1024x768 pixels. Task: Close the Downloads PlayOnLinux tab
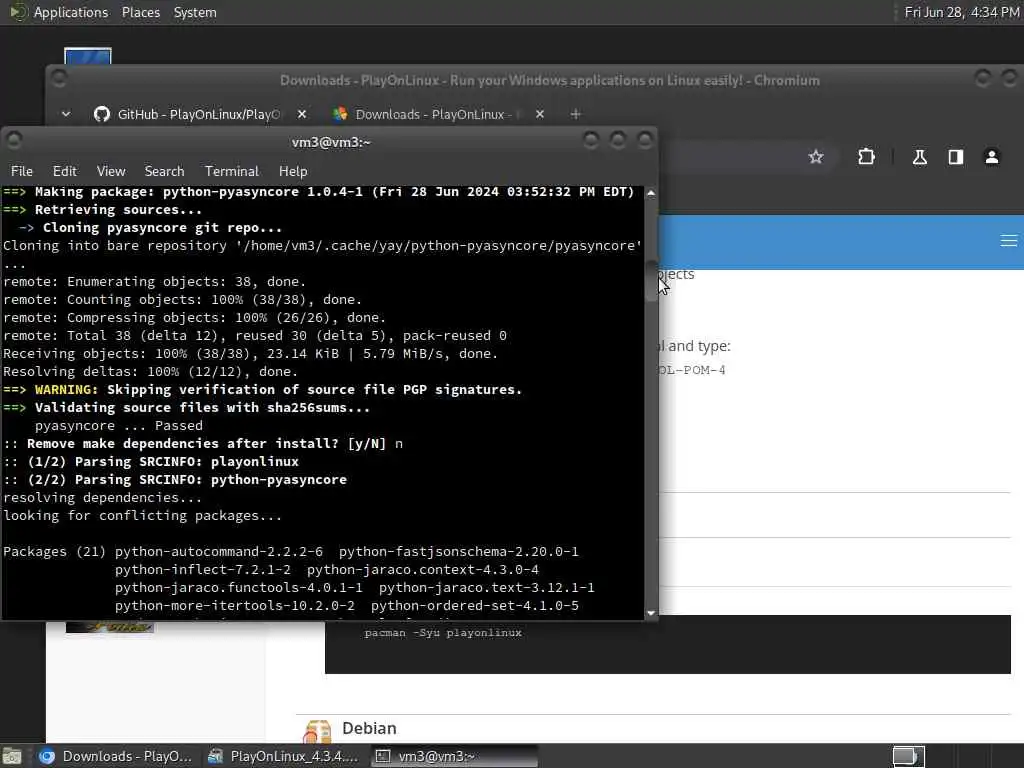click(539, 114)
